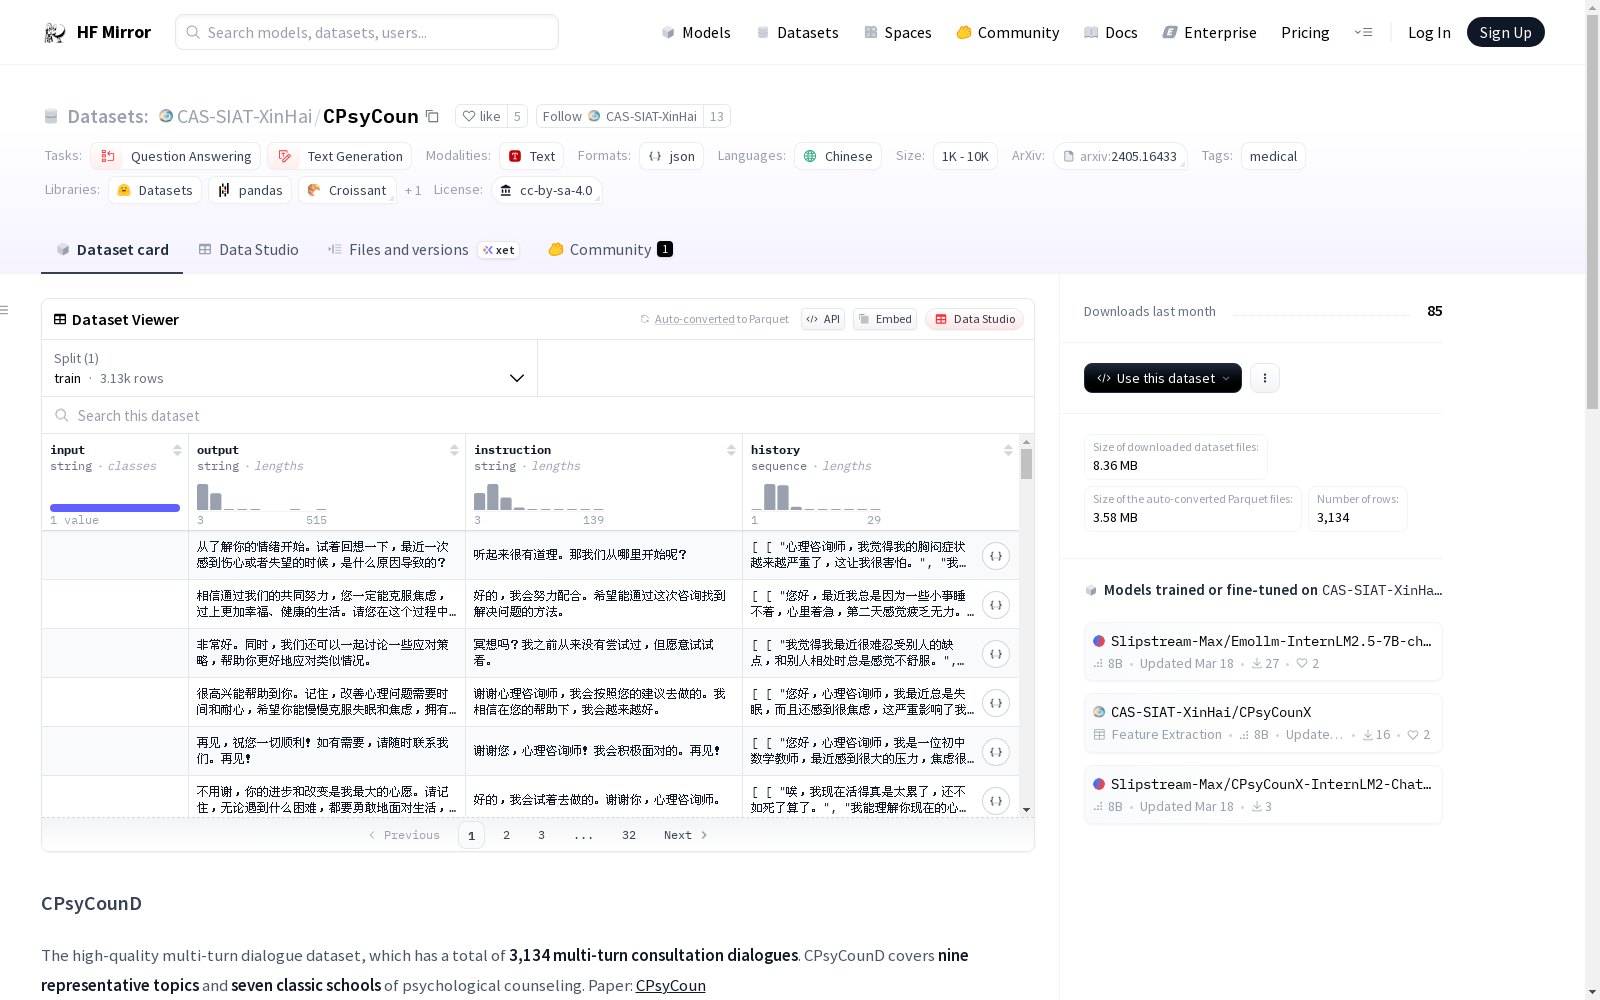Screen dimensions: 1600x1000
Task: Click the Croissant library tag
Action: (347, 190)
